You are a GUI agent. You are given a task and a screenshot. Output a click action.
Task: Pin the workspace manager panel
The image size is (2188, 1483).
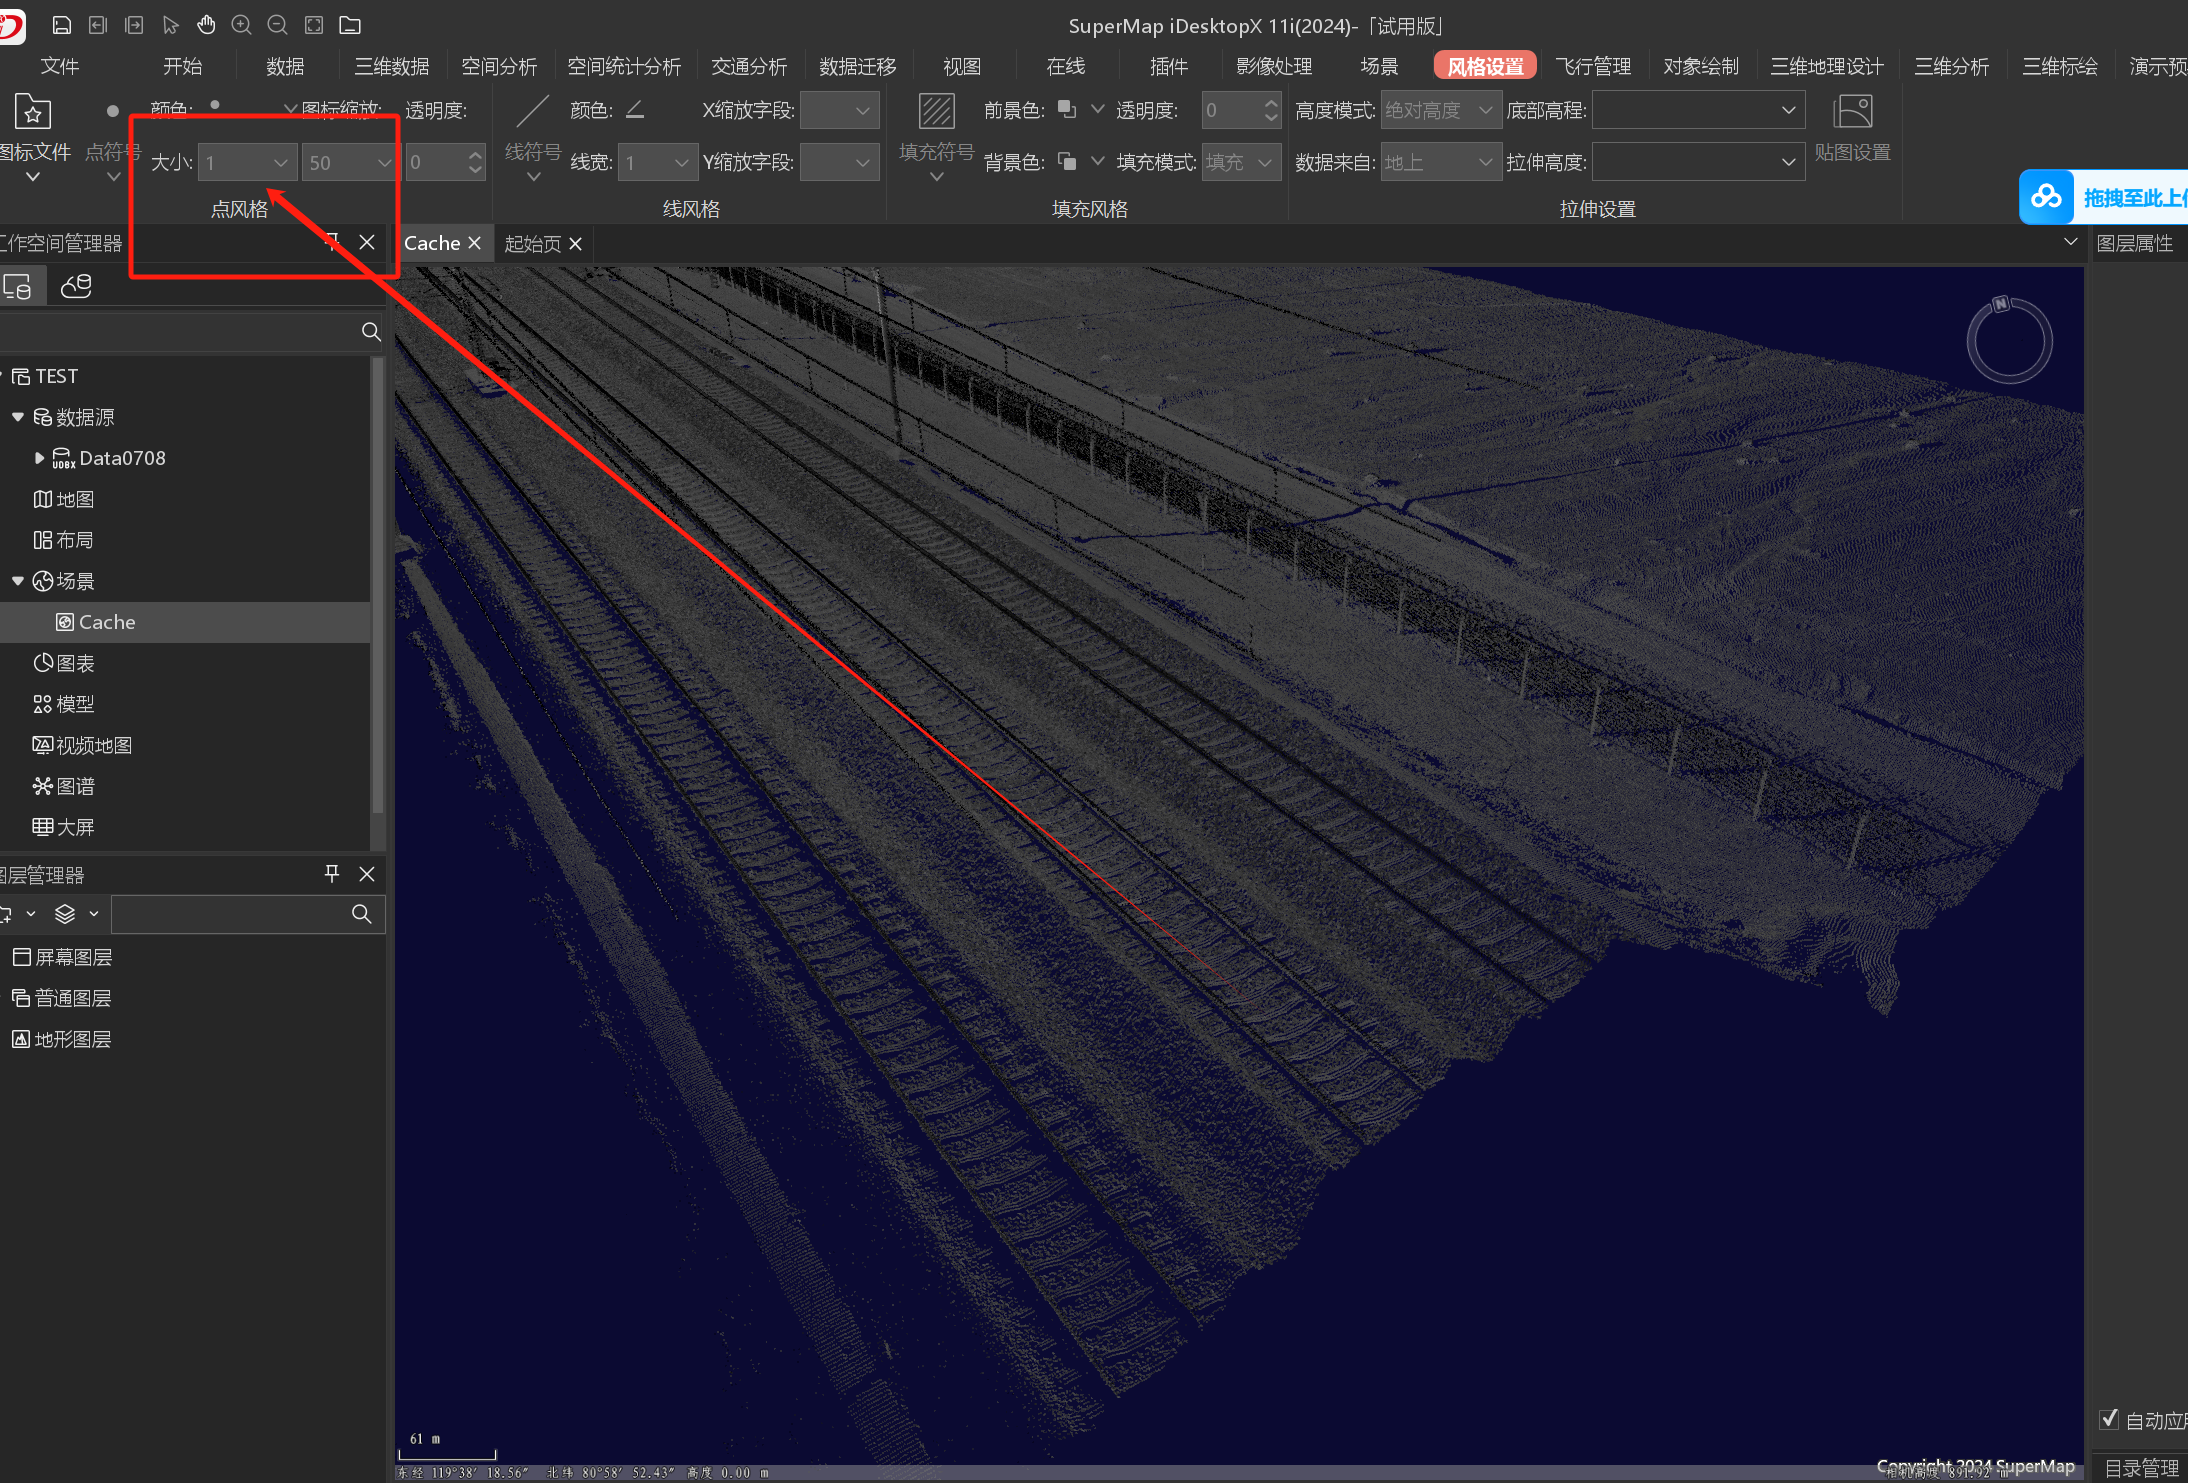point(332,242)
